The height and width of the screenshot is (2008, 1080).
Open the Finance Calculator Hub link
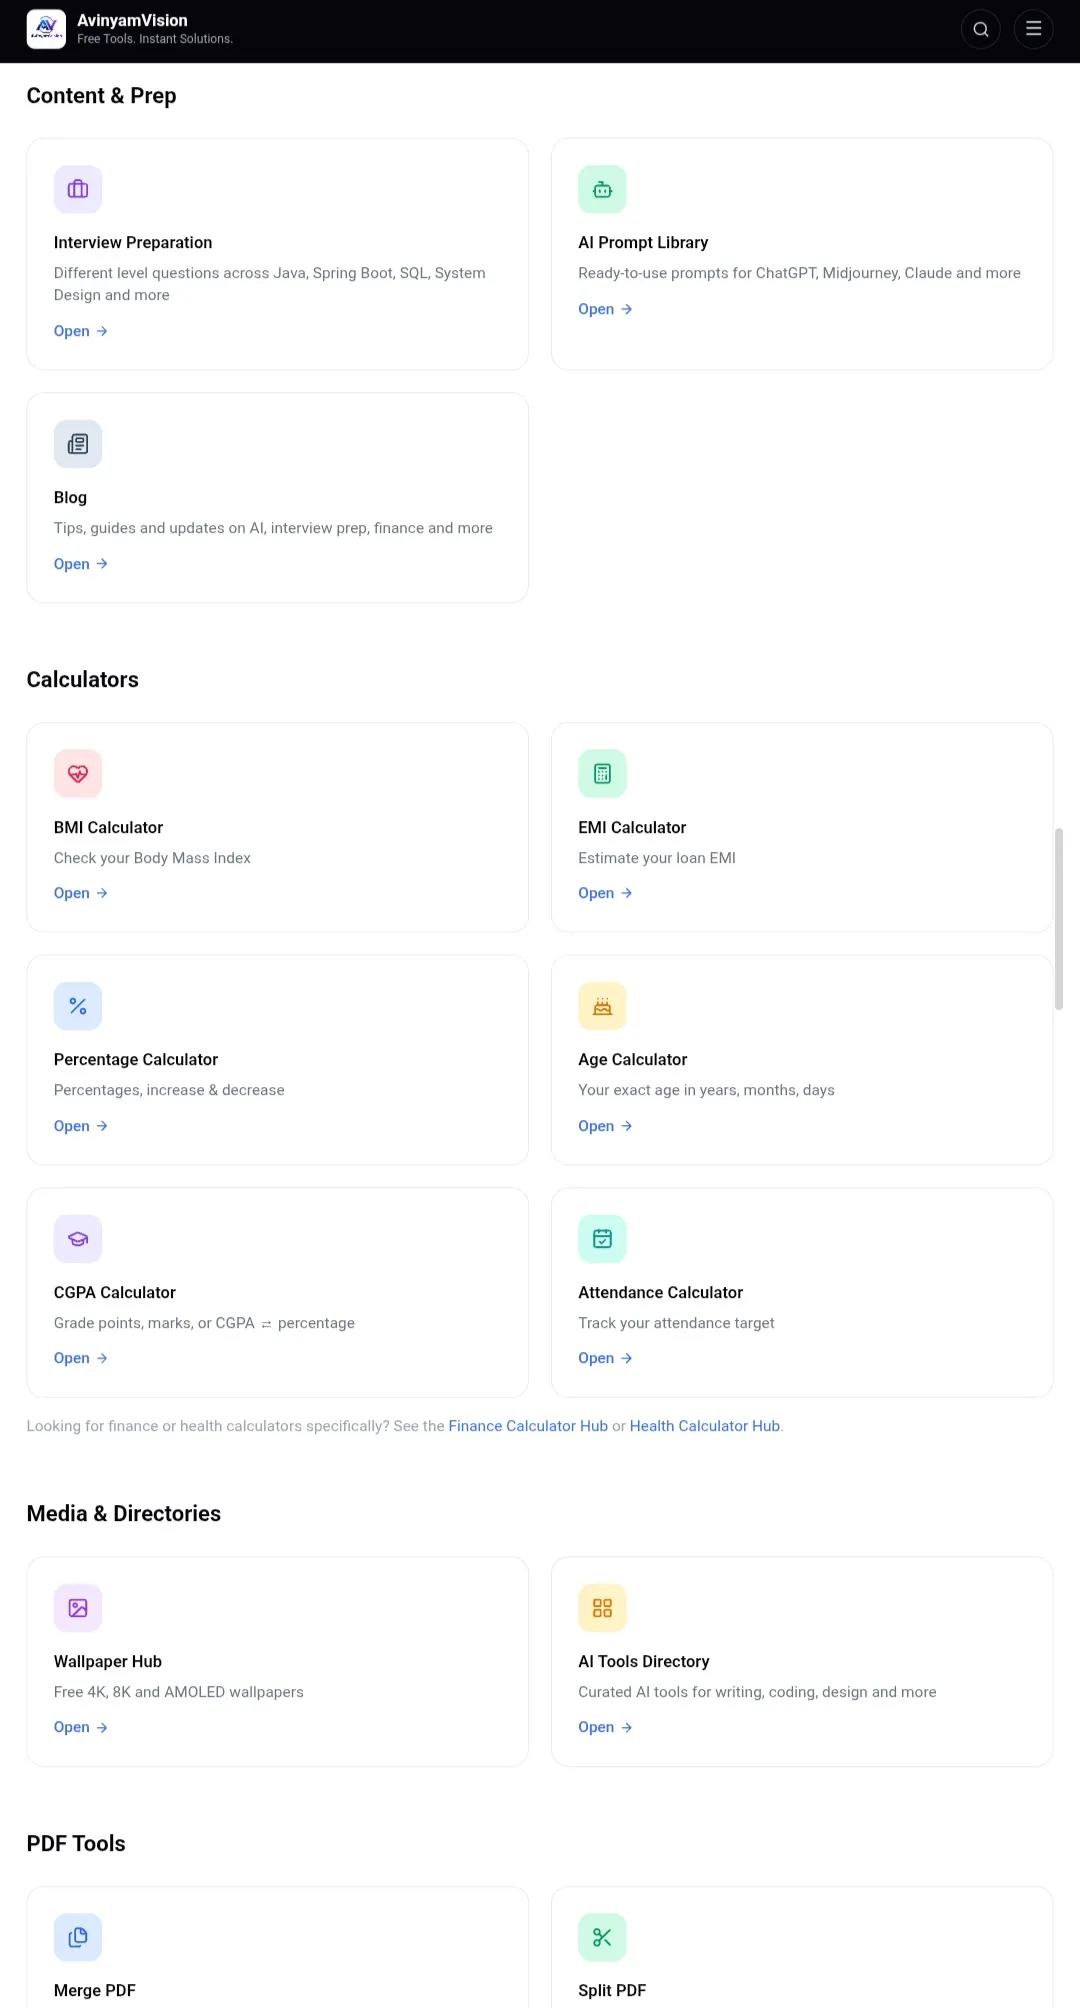point(528,1426)
